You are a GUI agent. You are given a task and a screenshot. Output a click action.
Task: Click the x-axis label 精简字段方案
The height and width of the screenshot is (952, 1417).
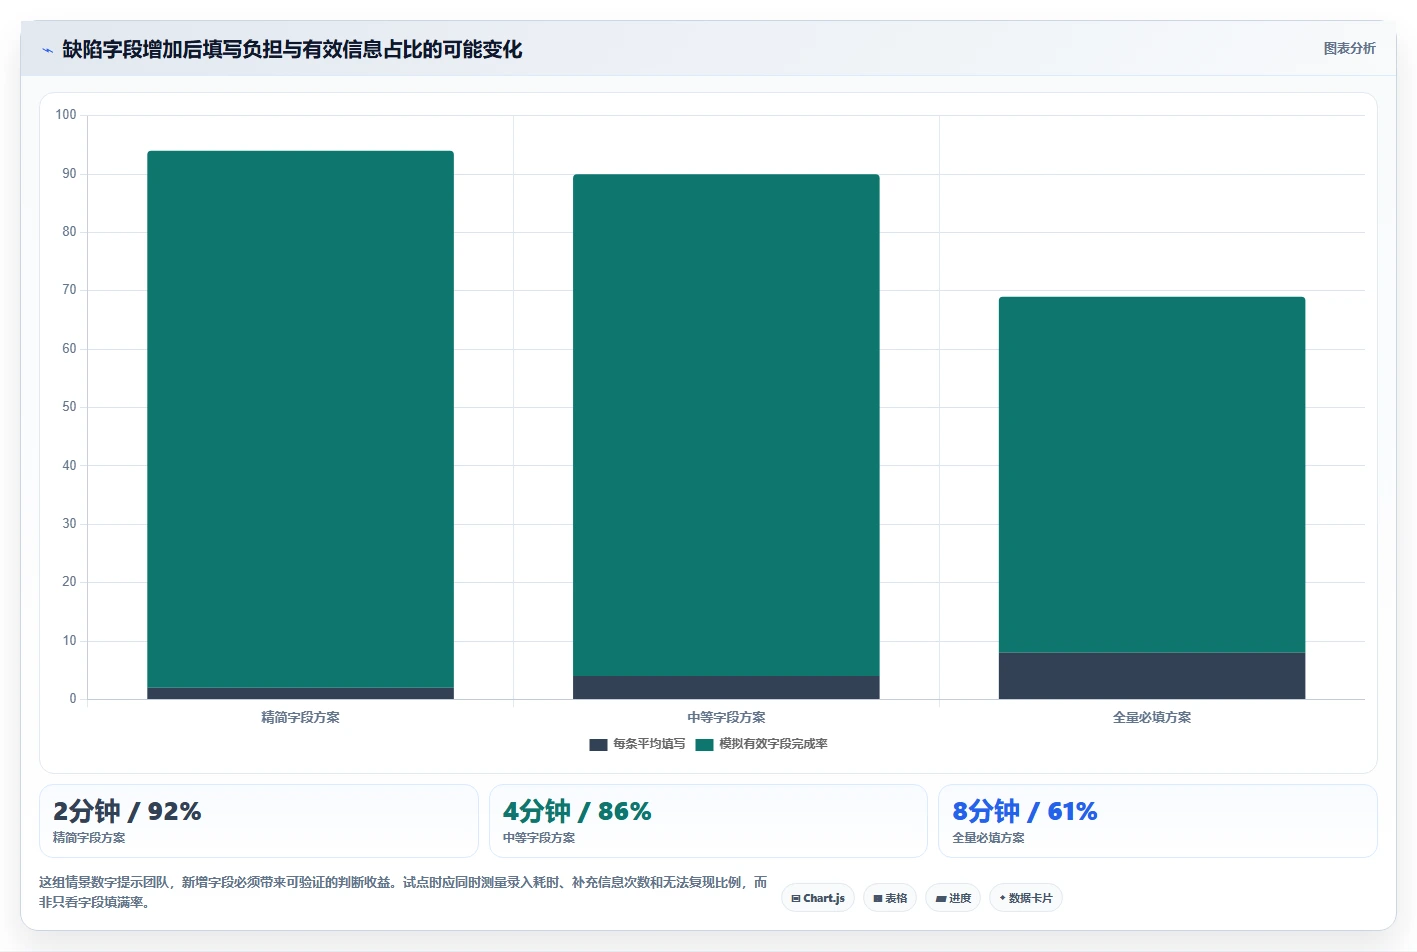pos(300,717)
